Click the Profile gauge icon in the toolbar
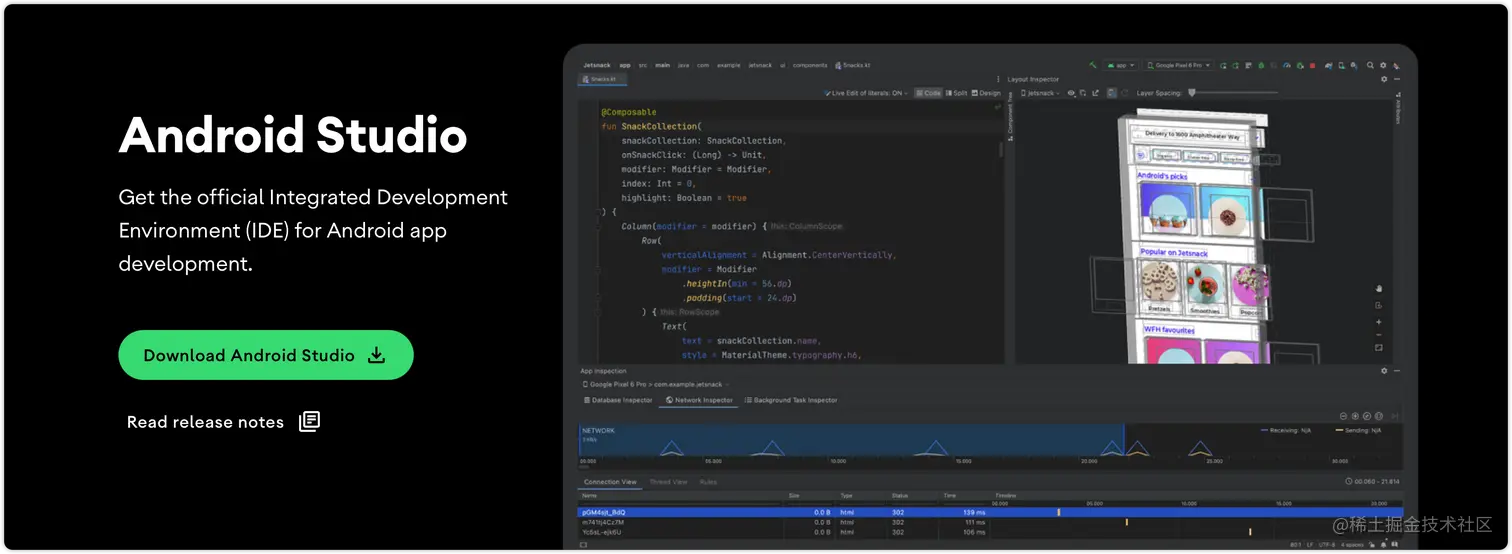The height and width of the screenshot is (554, 1512). 1287,65
